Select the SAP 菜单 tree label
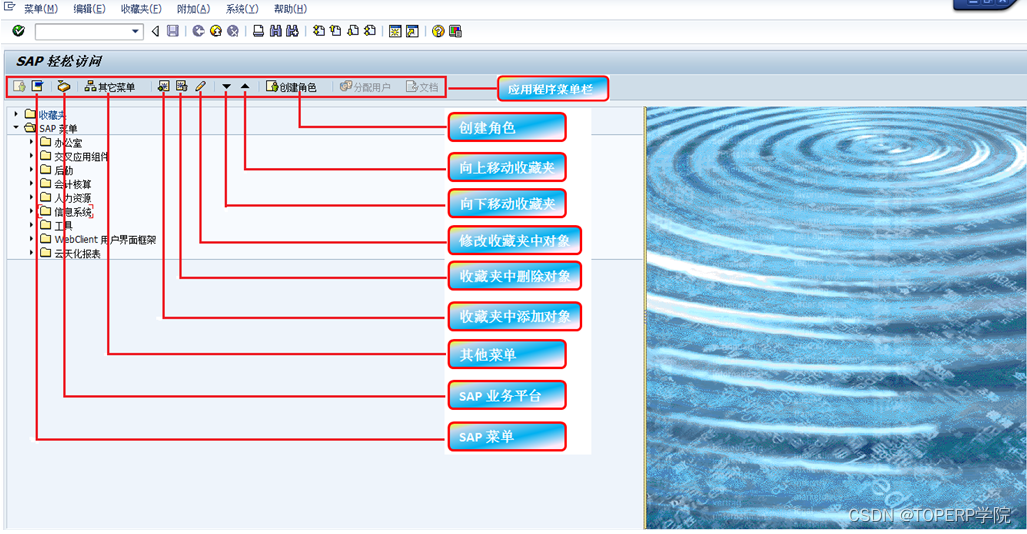This screenshot has width=1027, height=534. click(58, 128)
